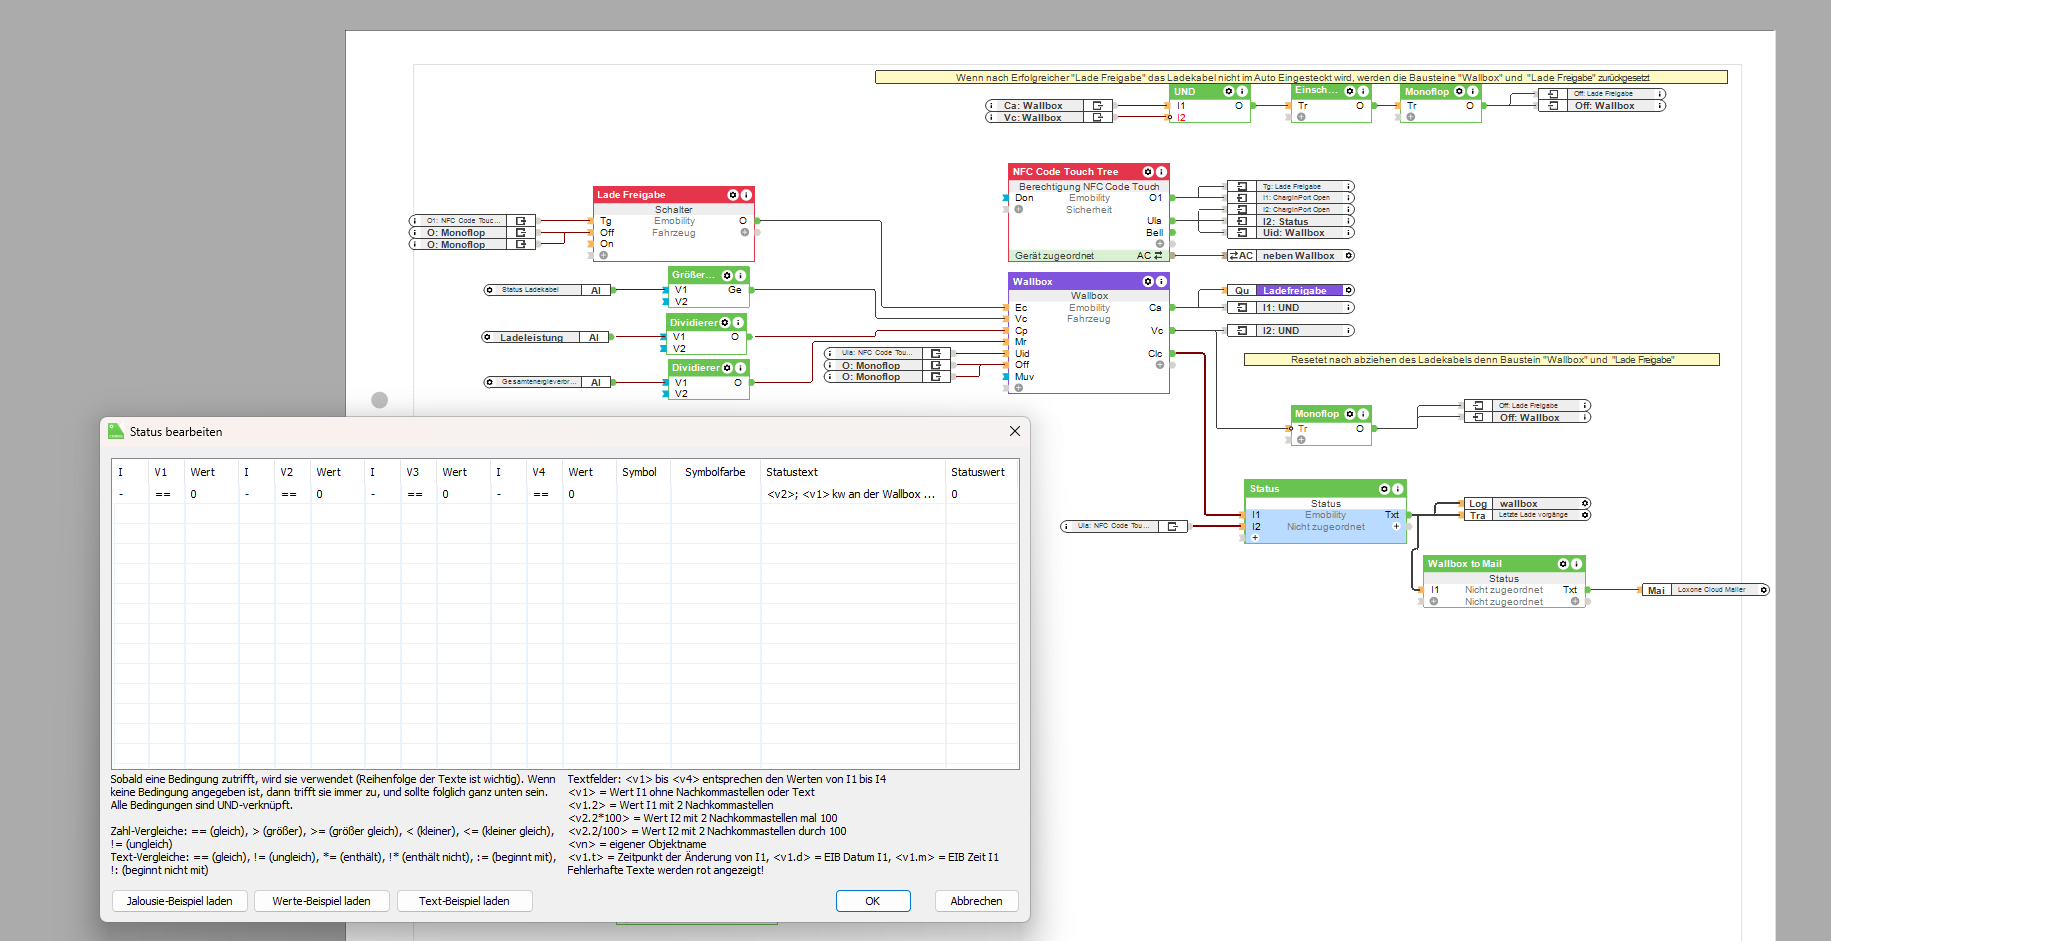Image resolution: width=2064 pixels, height=941 pixels.
Task: Select the Uid: Wallbox reference
Action: click(1290, 233)
